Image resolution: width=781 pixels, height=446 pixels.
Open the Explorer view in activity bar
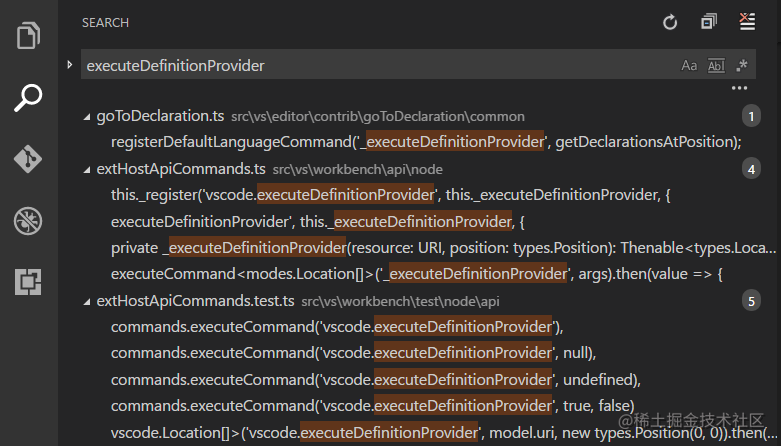tap(28, 37)
